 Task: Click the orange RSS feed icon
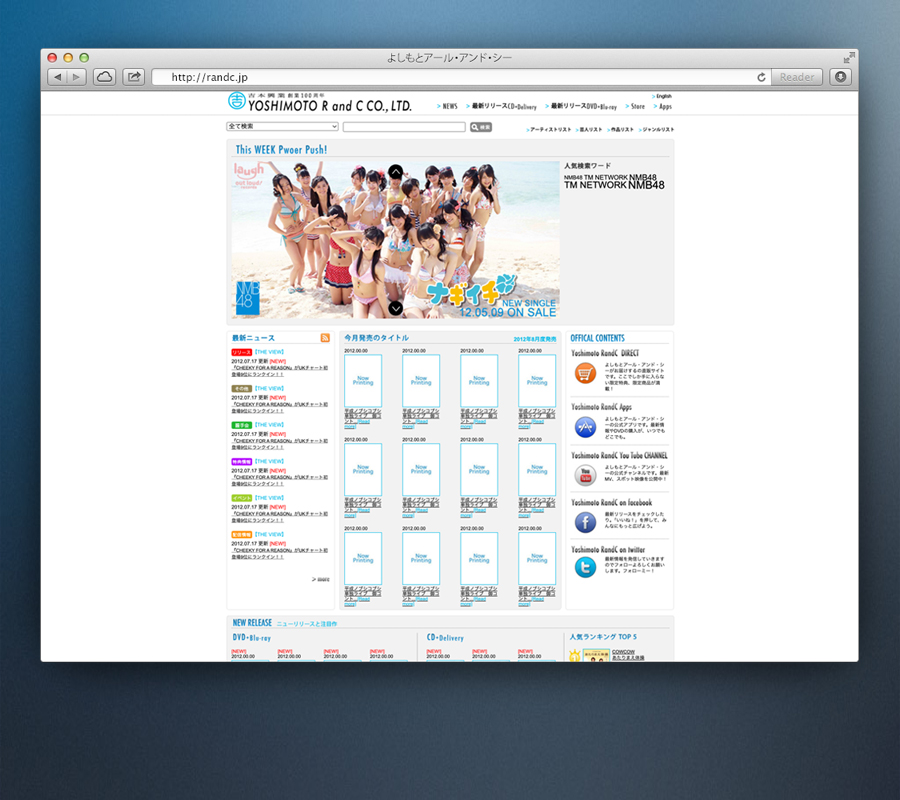pos(325,338)
